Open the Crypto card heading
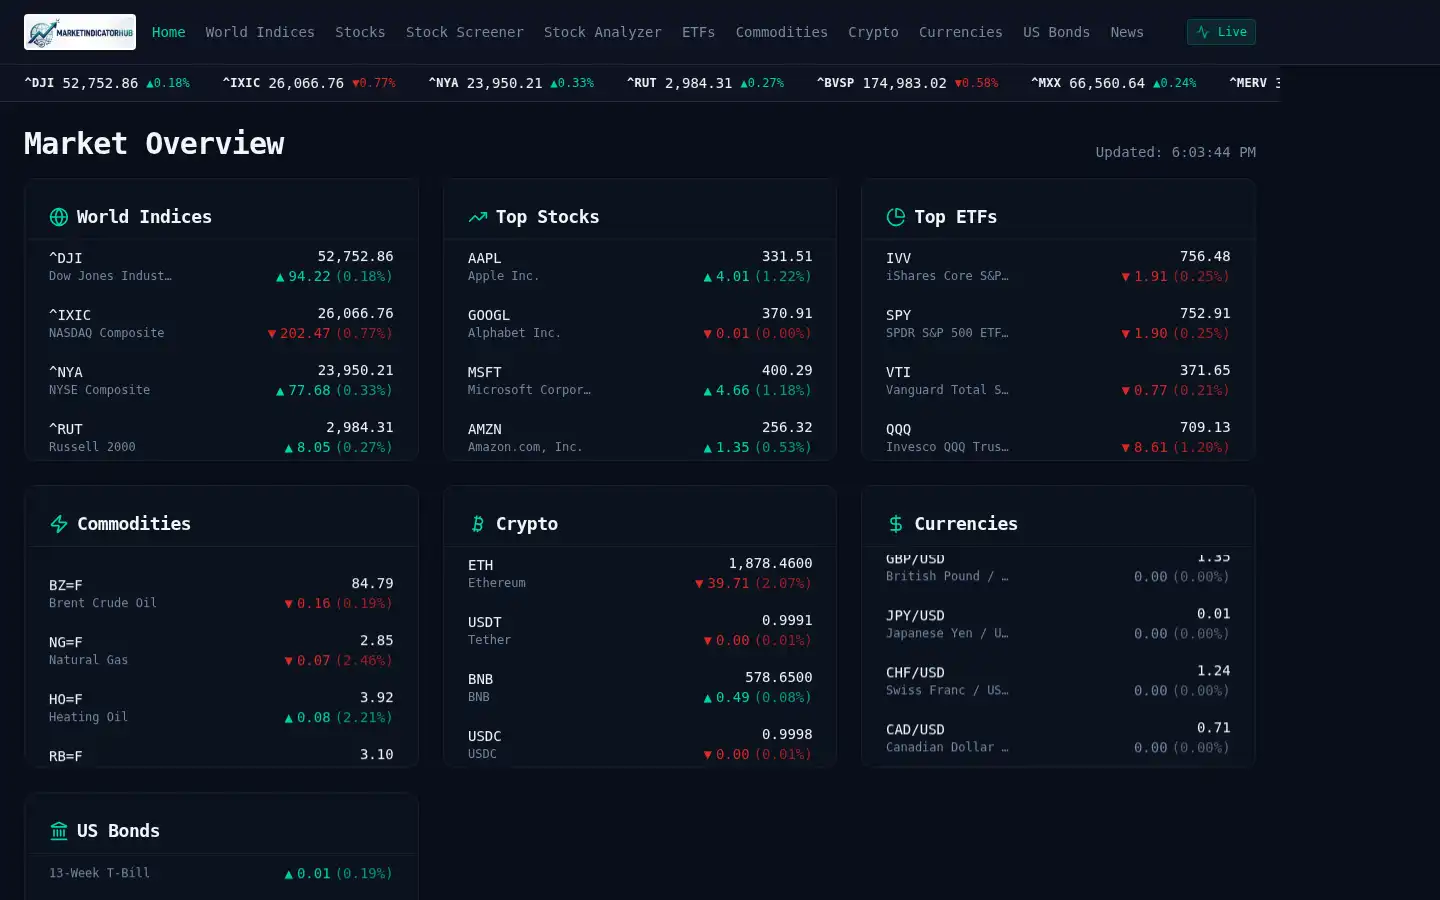 click(x=527, y=524)
